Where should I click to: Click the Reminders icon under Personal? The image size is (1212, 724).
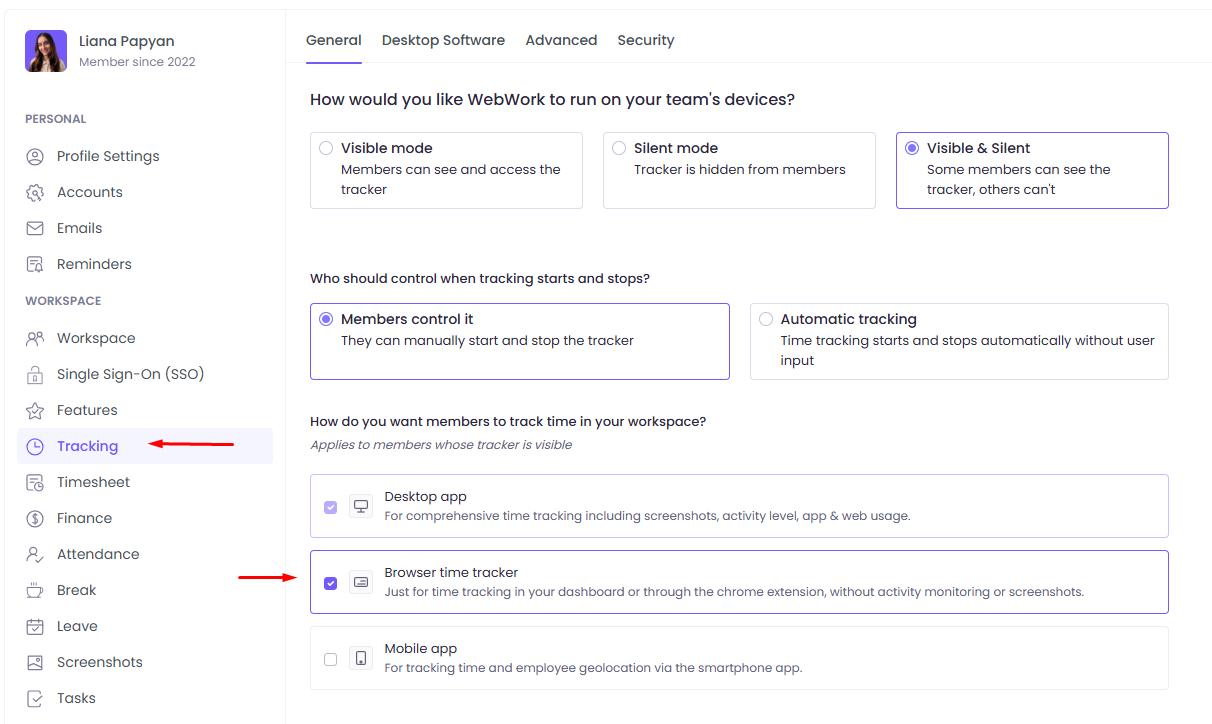tap(34, 263)
